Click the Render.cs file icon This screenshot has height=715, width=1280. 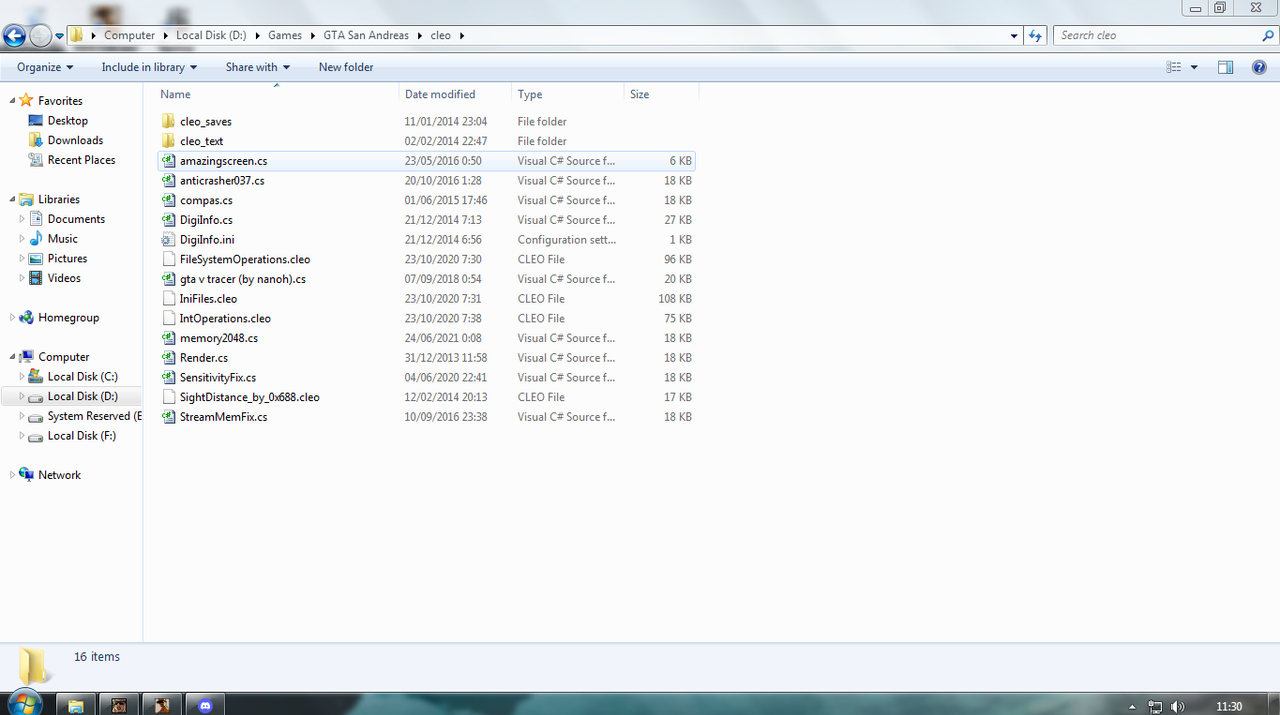click(x=168, y=358)
